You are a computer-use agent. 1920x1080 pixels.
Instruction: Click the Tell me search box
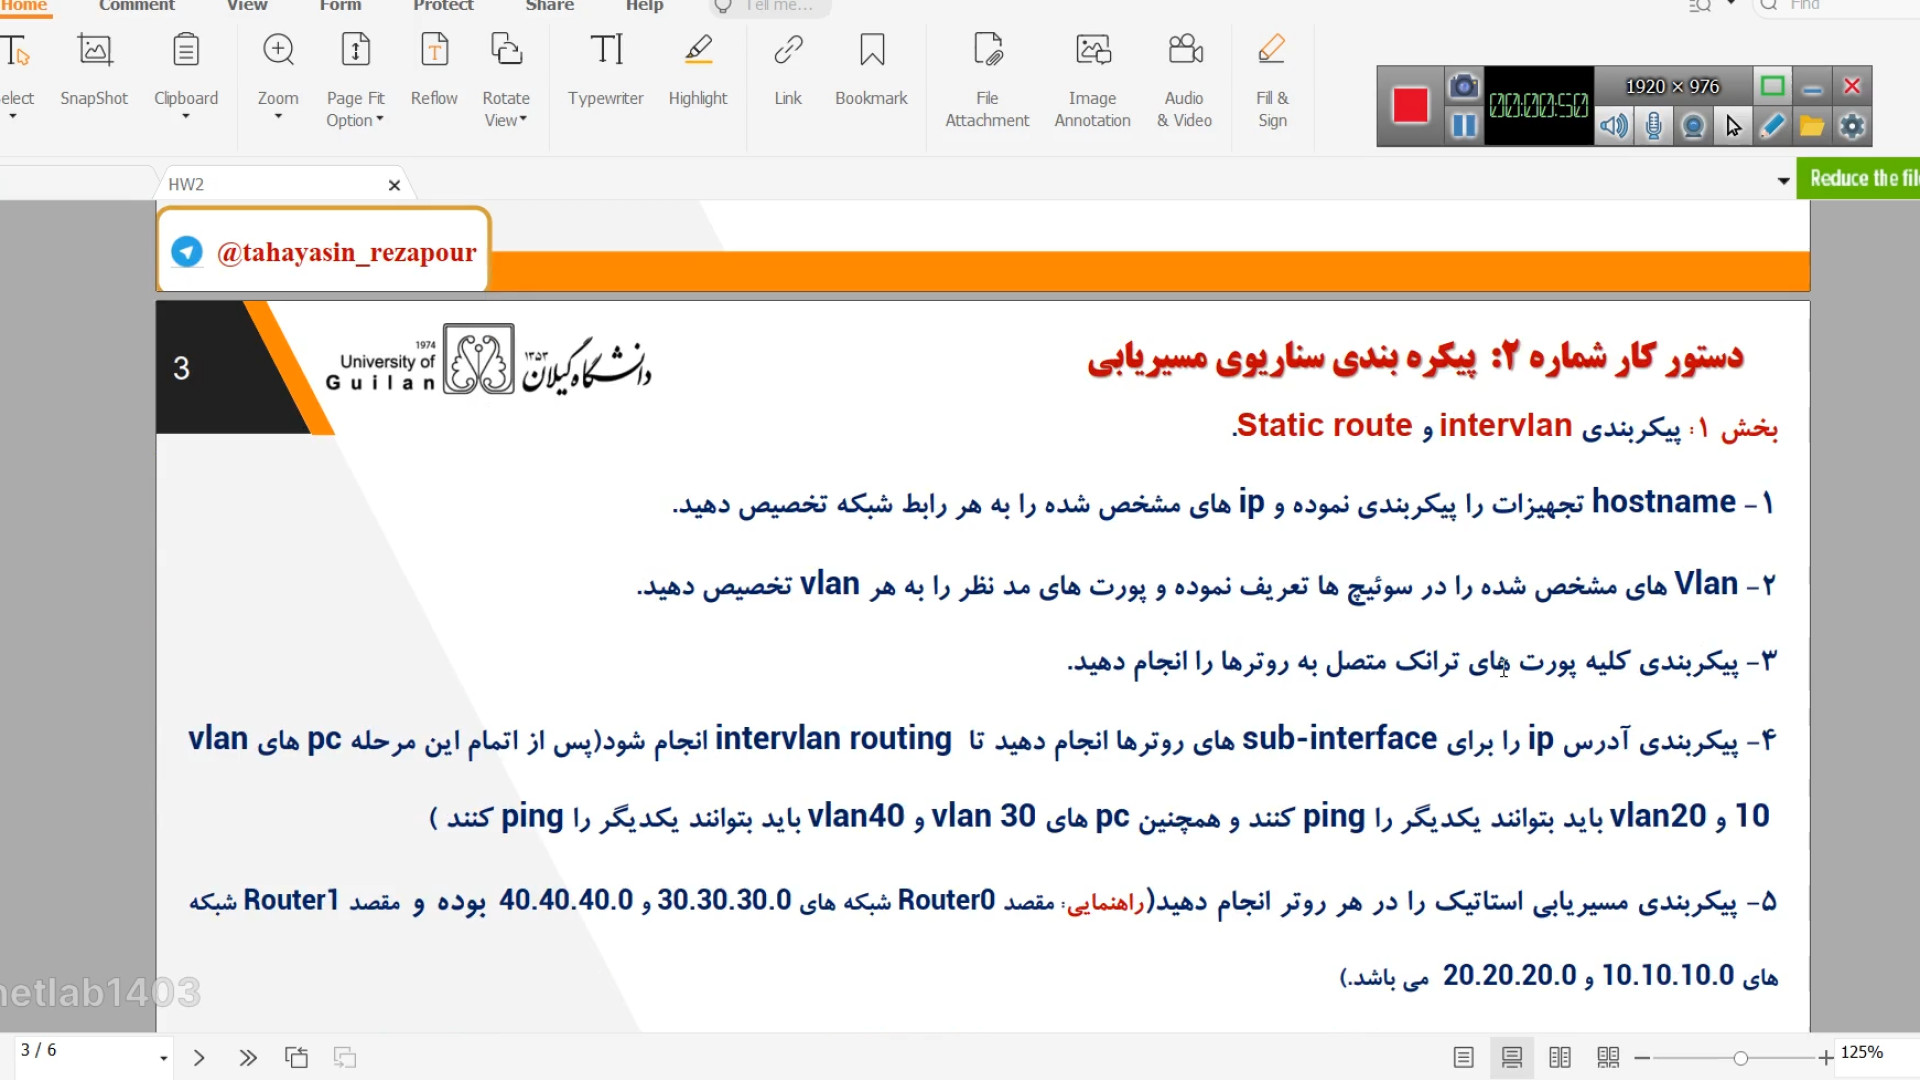770,7
